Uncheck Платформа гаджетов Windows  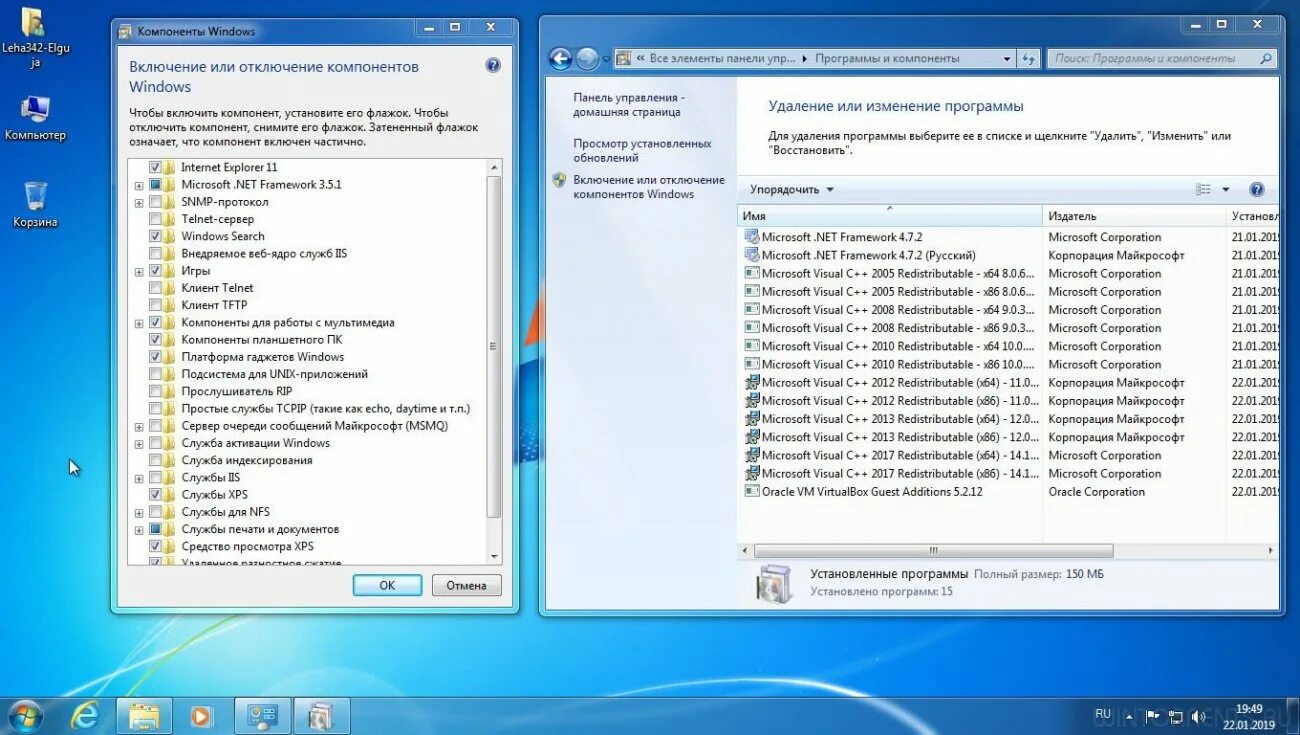click(x=155, y=357)
